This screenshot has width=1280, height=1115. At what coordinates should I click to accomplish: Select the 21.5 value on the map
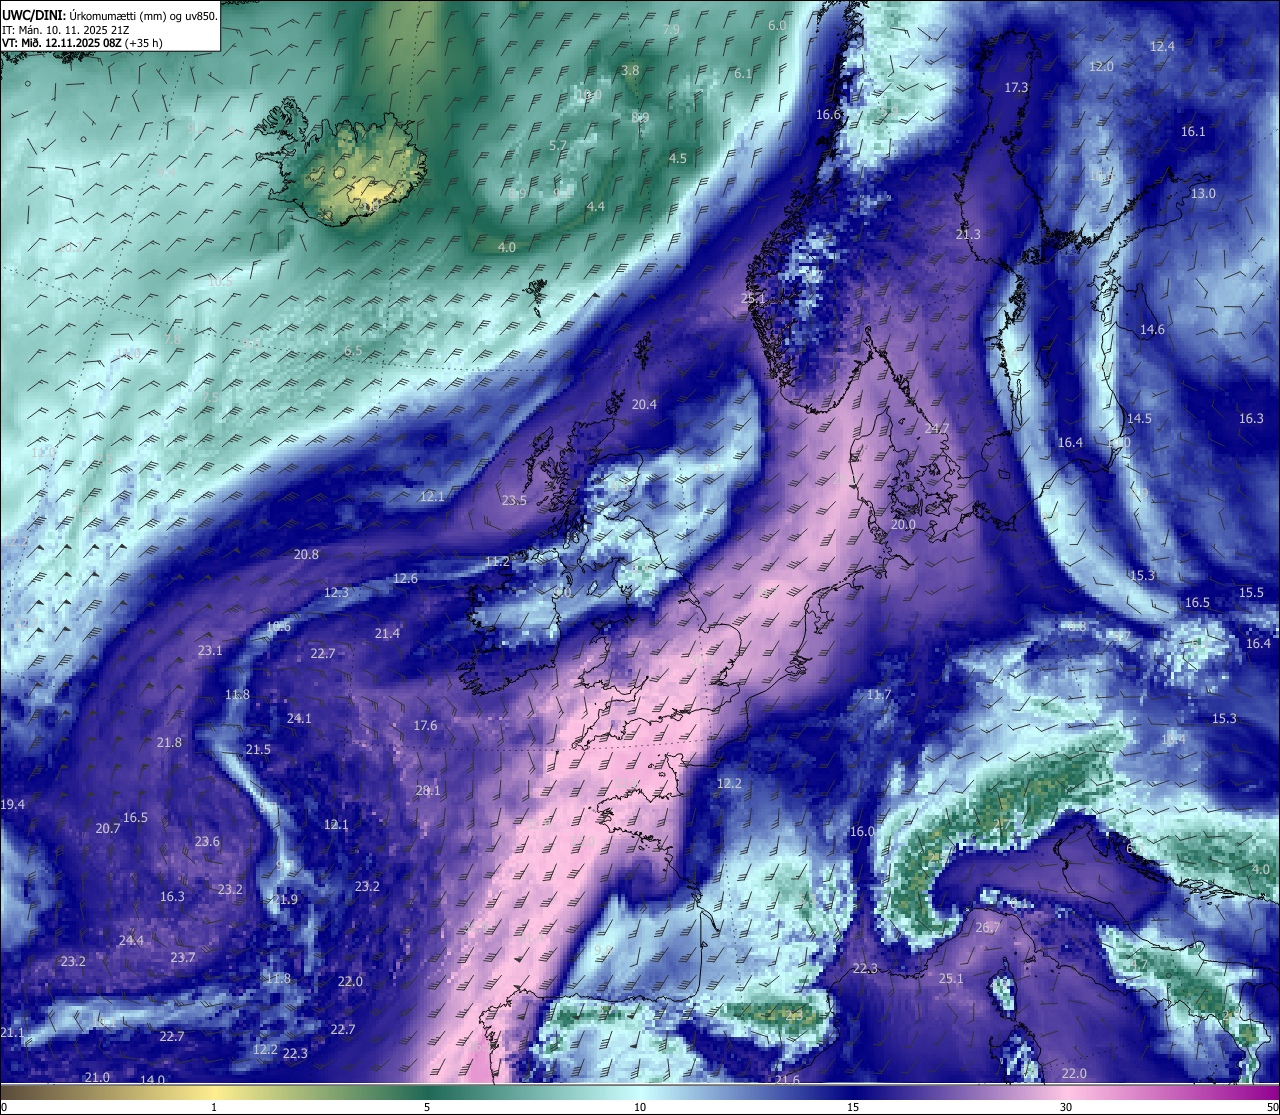[258, 749]
